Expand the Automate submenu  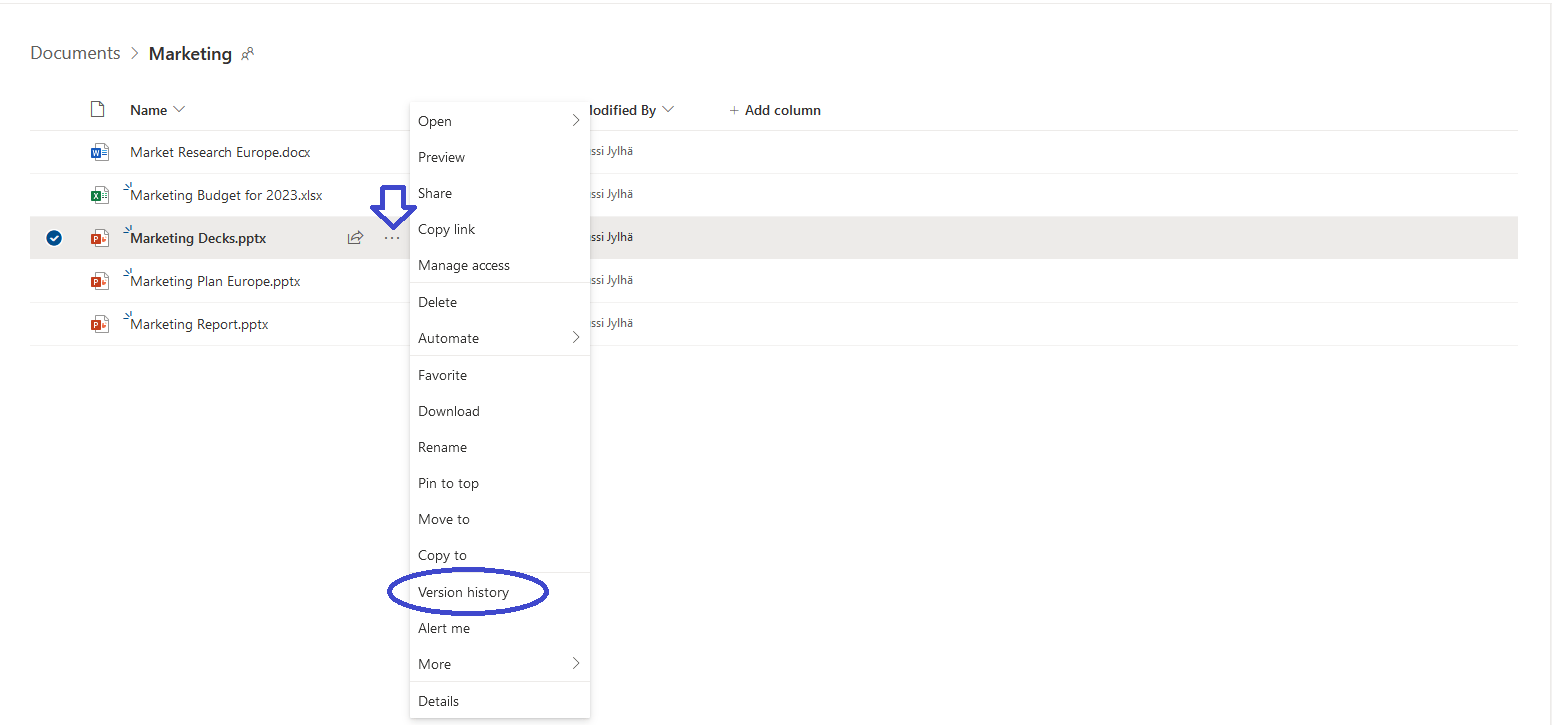[576, 338]
